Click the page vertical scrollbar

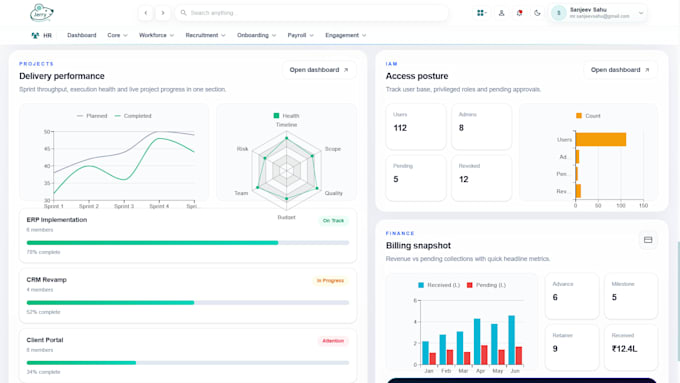[x=678, y=301]
